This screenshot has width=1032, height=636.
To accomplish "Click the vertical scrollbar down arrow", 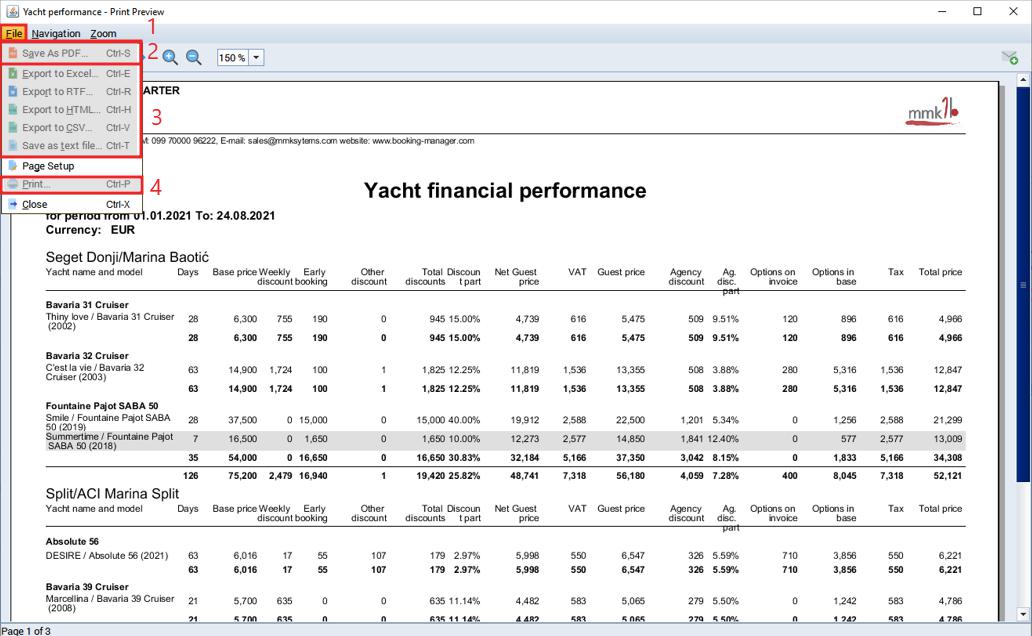I will pos(1023,614).
